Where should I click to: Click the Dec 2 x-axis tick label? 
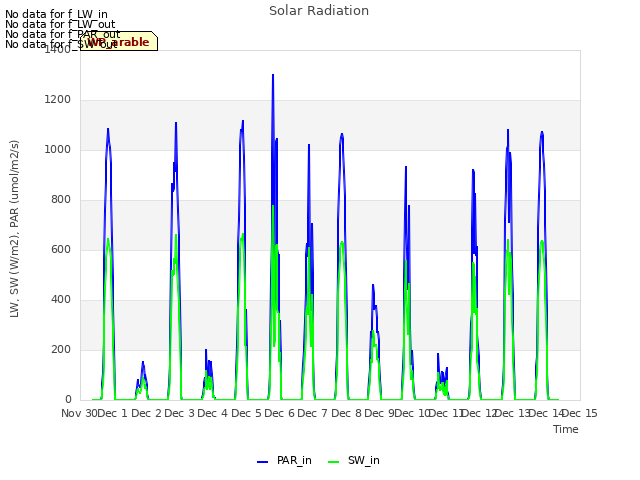tap(147, 413)
